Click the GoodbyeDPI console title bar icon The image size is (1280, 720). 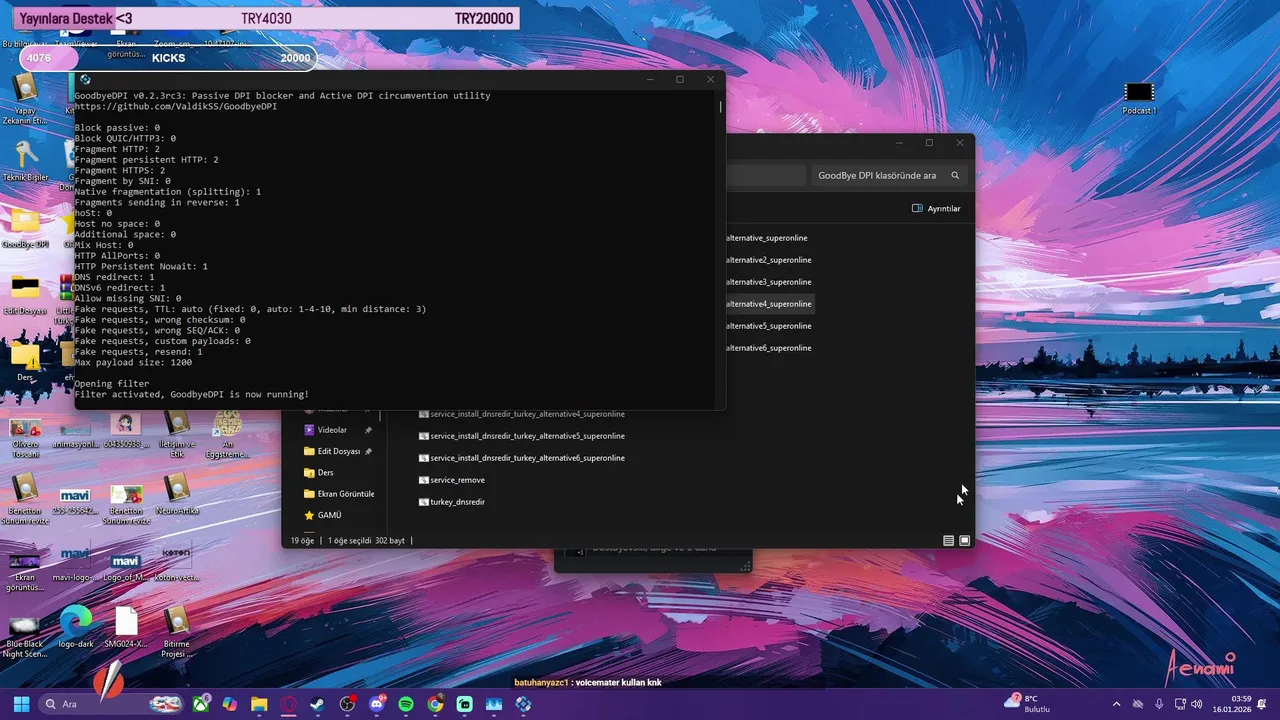point(85,80)
